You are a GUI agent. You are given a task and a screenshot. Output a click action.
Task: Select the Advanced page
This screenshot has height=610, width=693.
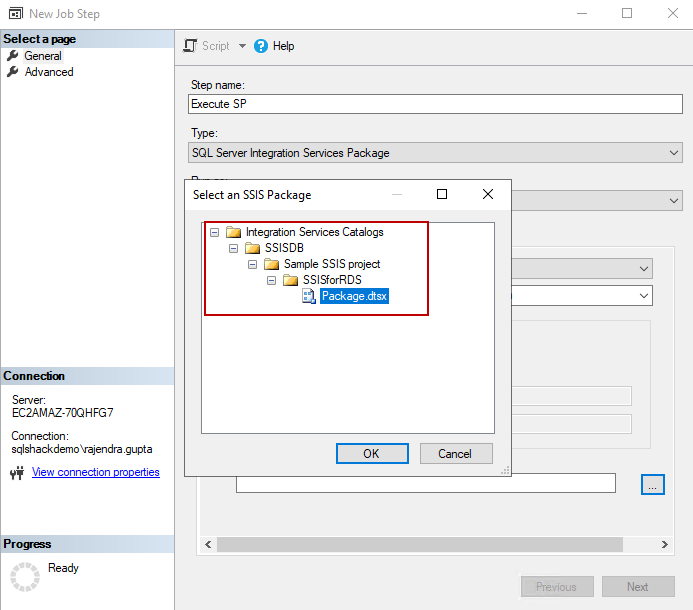point(49,72)
